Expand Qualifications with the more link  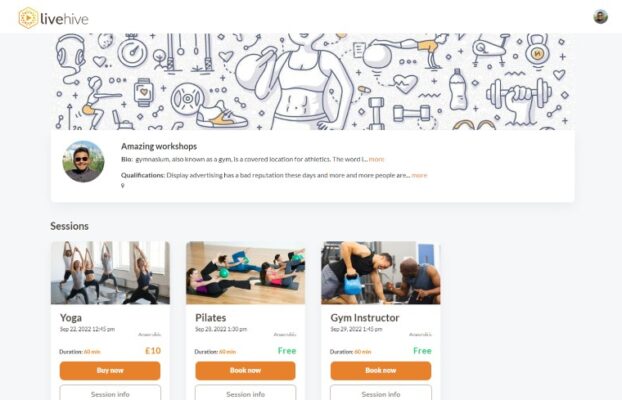(x=419, y=175)
